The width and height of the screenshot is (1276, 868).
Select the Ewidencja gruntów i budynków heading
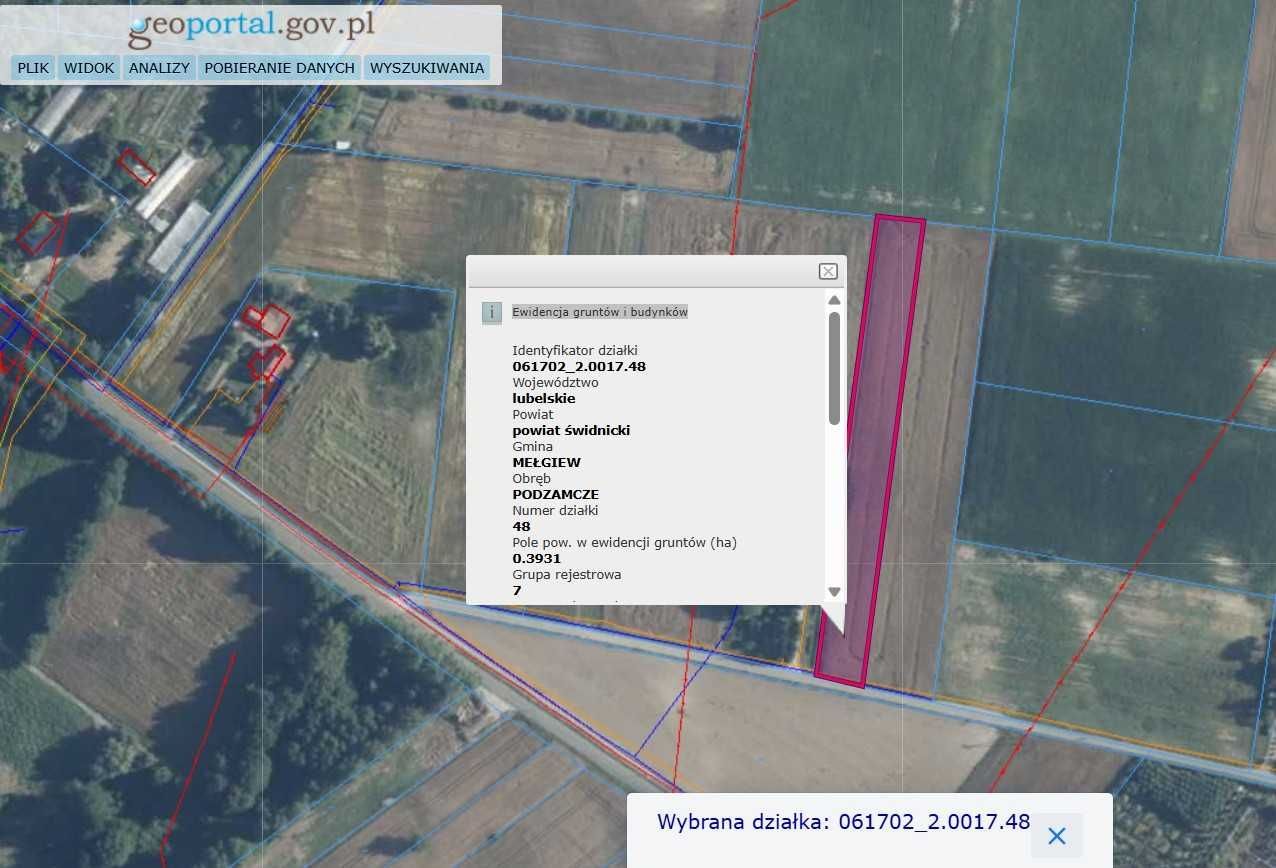600,312
